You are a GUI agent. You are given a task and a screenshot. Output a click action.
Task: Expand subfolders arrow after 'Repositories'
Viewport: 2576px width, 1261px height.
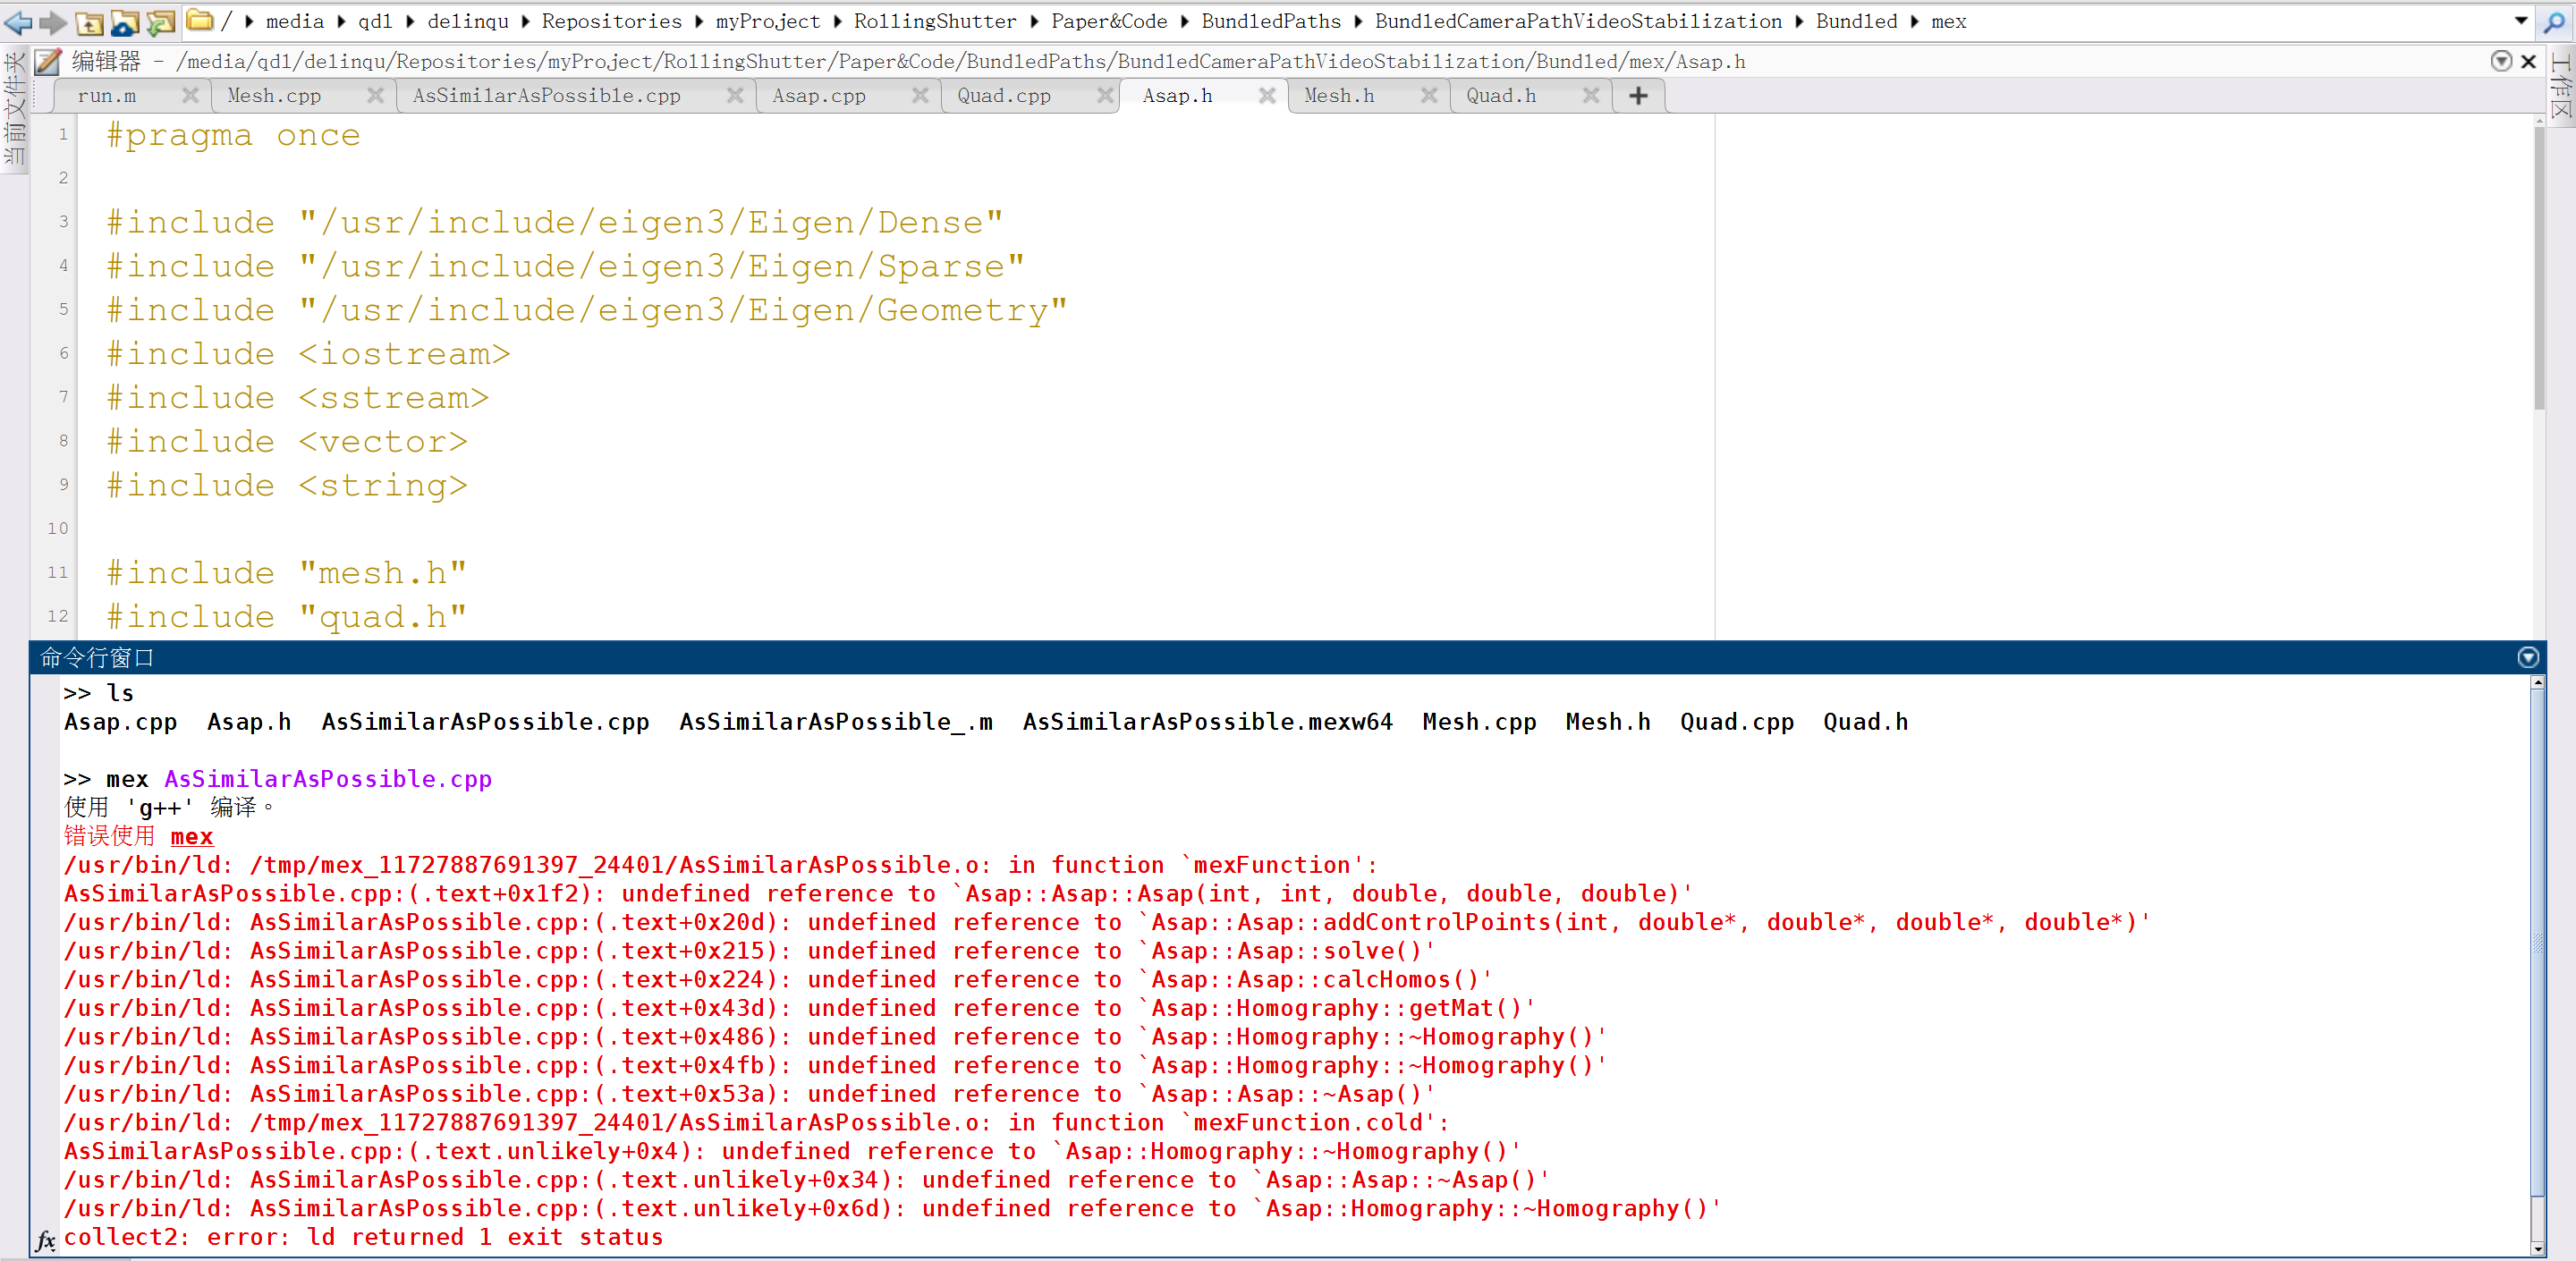(699, 22)
